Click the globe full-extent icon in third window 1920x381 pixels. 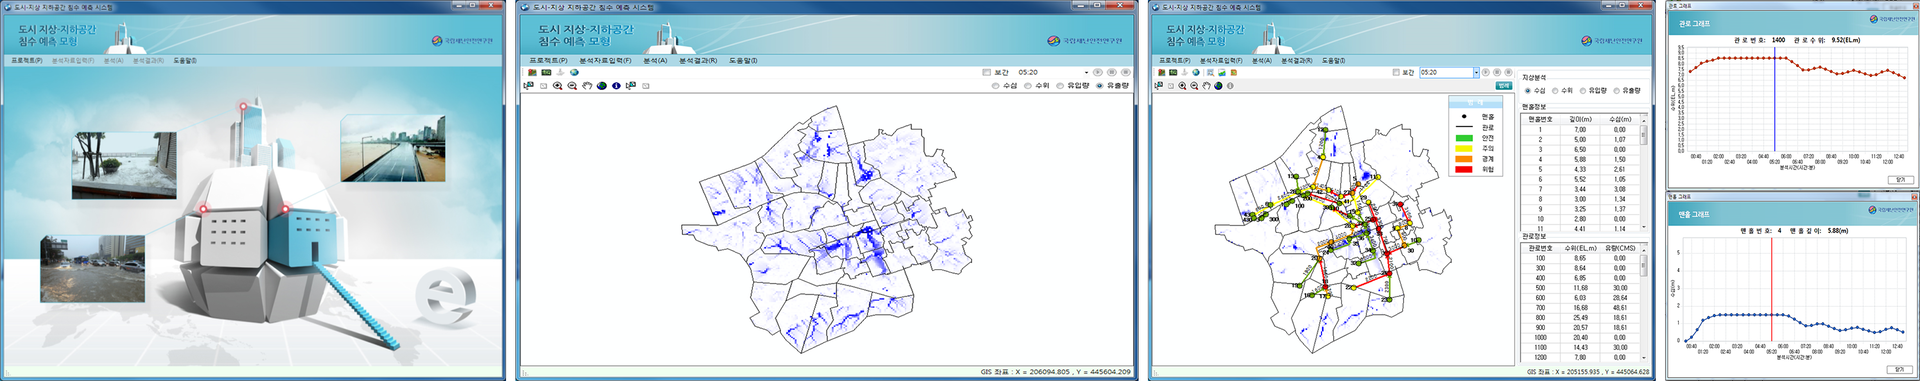(x=1218, y=86)
